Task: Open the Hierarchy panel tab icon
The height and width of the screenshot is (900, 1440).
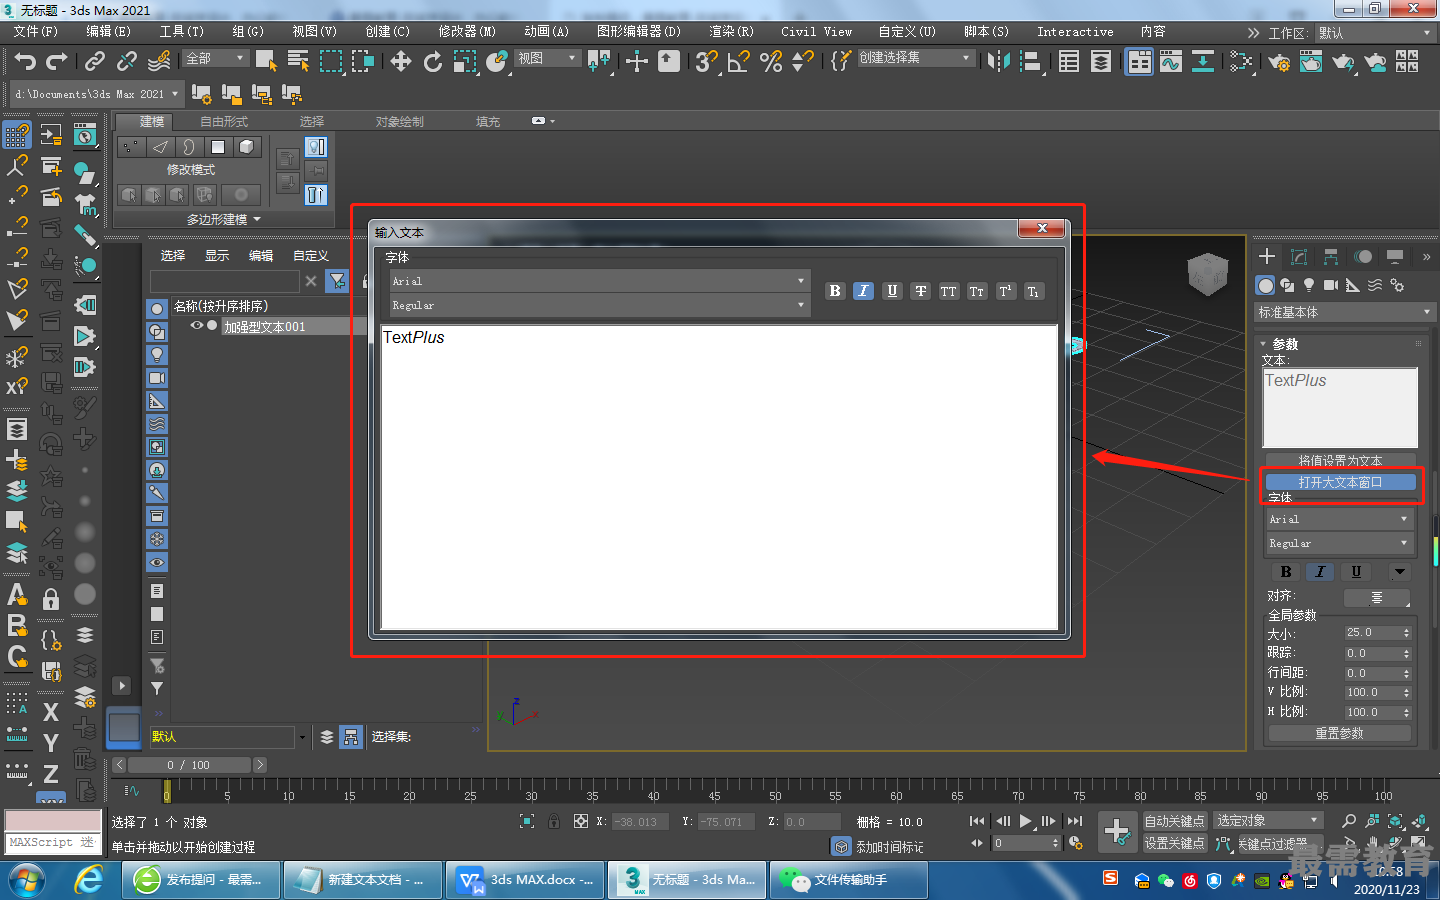Action: pyautogui.click(x=1331, y=257)
